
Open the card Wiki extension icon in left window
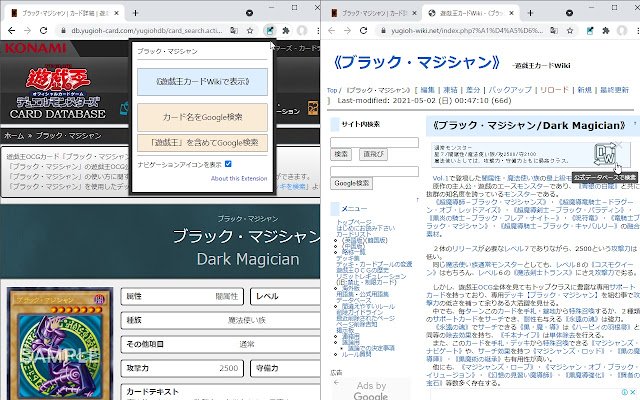[270, 31]
